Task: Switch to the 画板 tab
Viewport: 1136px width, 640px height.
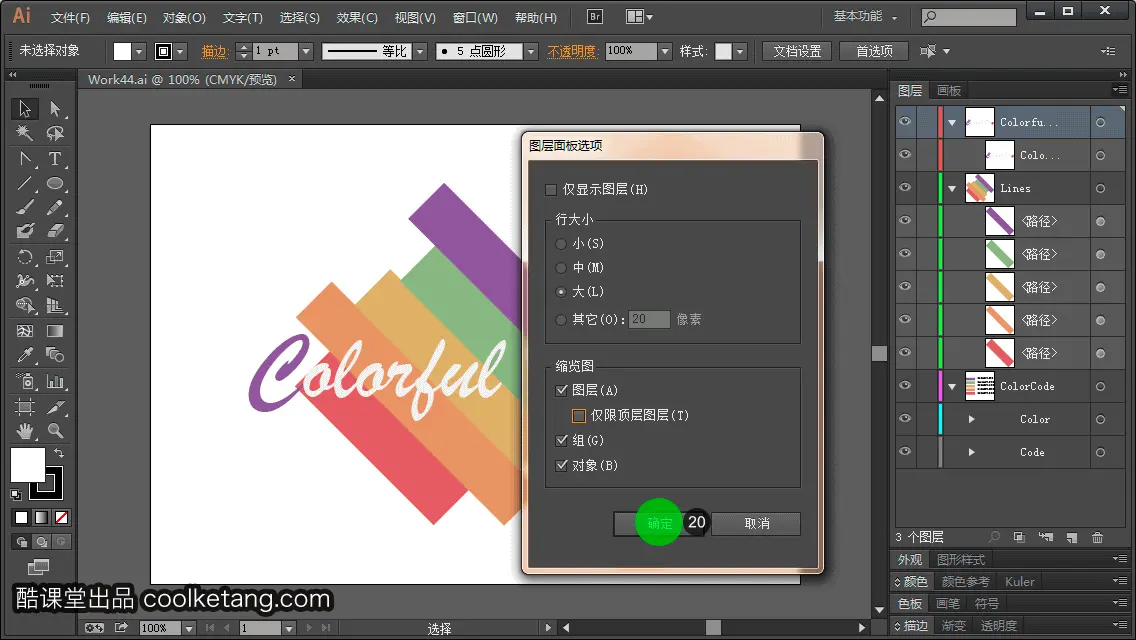Action: tap(948, 91)
